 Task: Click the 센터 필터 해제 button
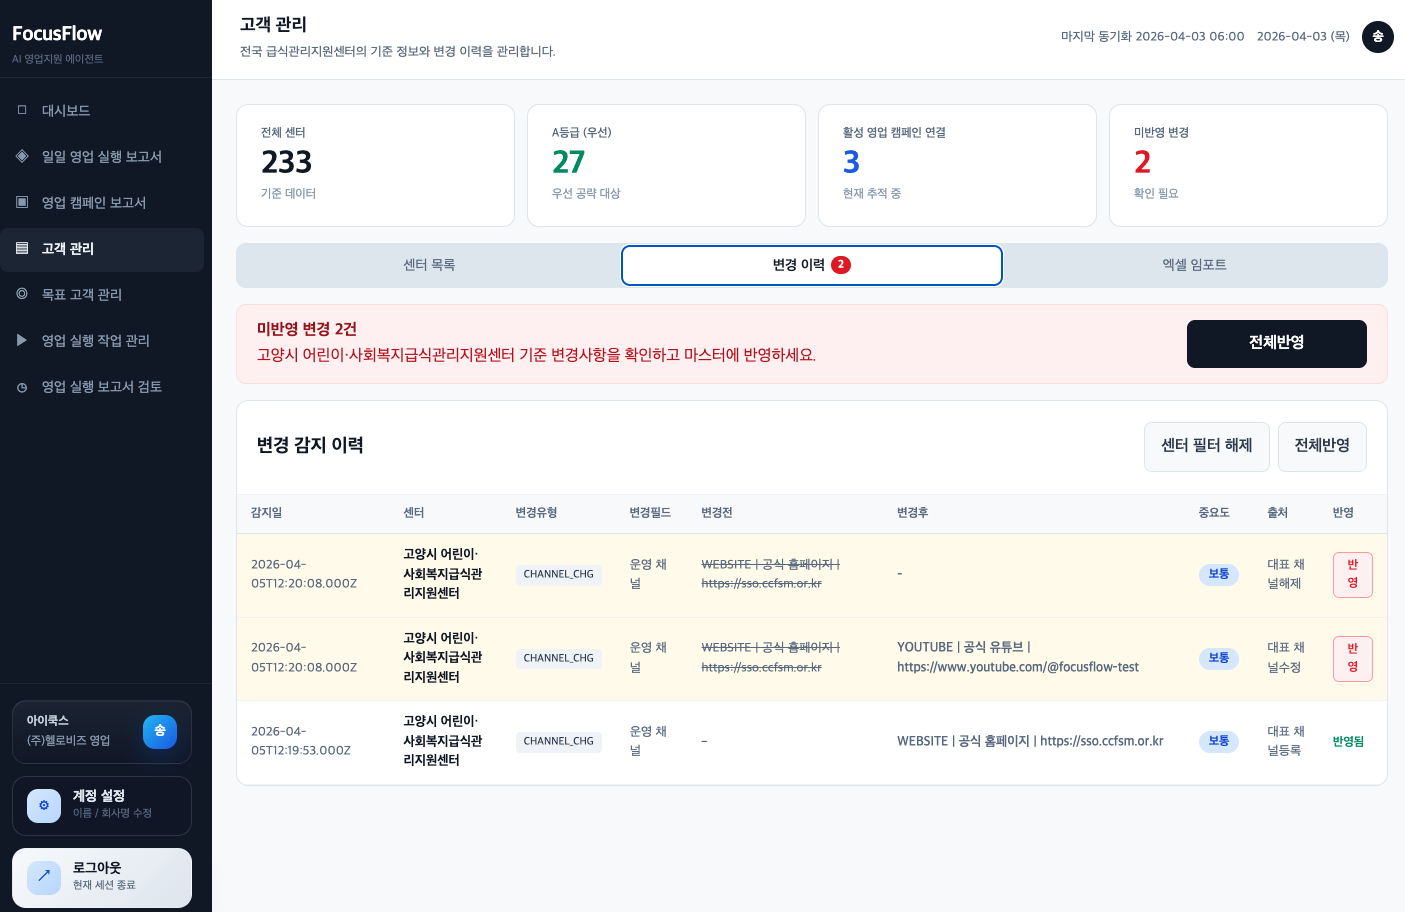(1206, 446)
